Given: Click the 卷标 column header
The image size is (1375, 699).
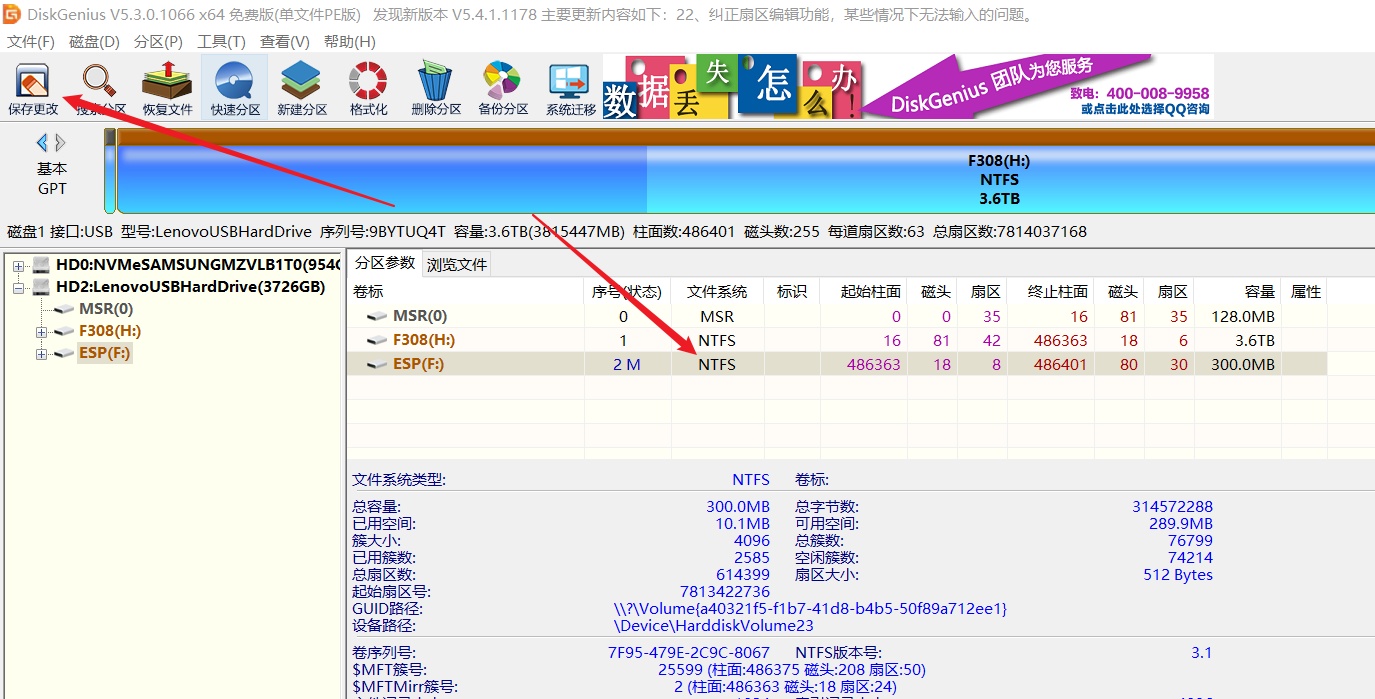Looking at the screenshot, I should pyautogui.click(x=368, y=292).
